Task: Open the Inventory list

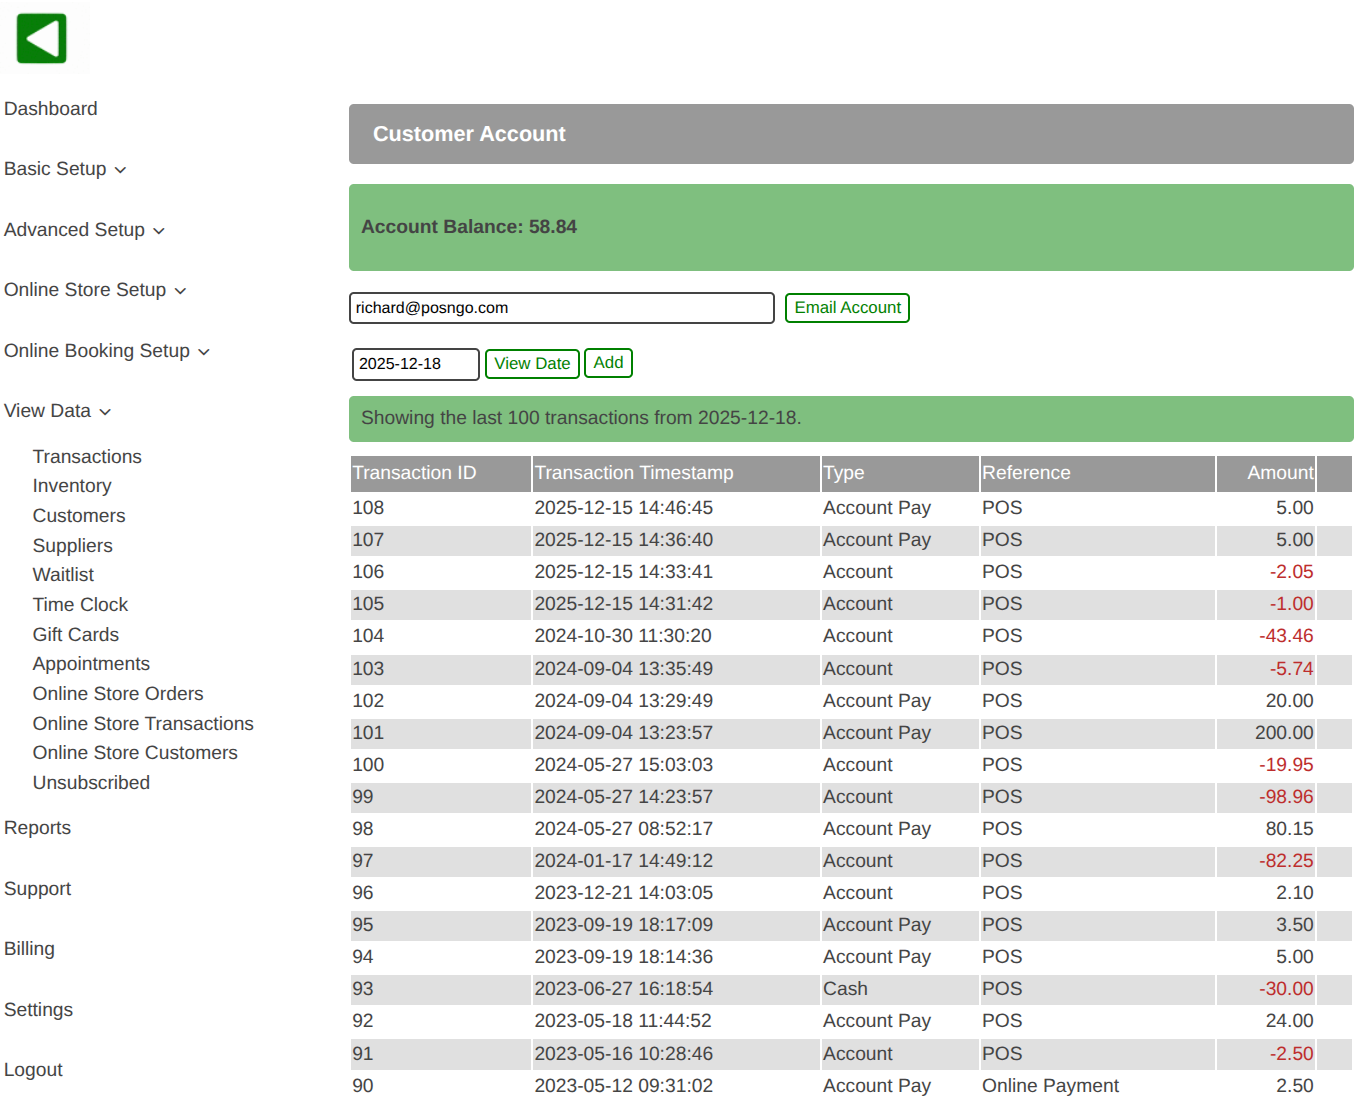Action: [x=72, y=486]
